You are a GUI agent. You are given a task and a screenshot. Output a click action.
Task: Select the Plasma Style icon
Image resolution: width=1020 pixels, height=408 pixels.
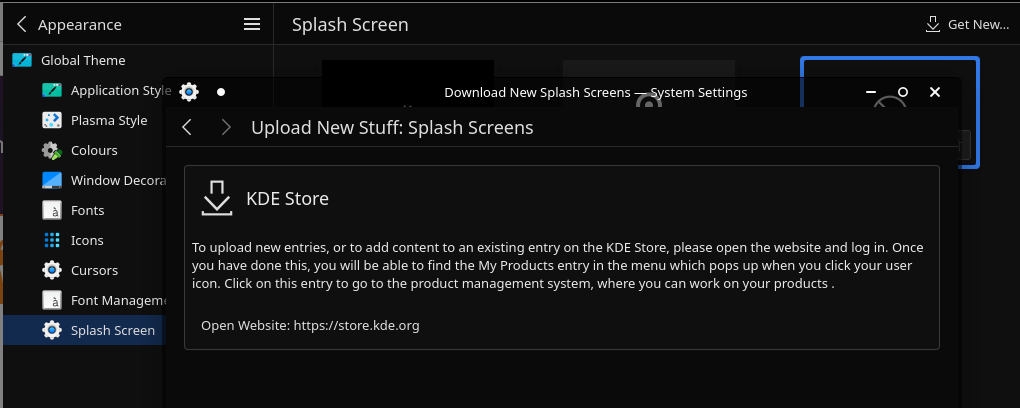[51, 120]
